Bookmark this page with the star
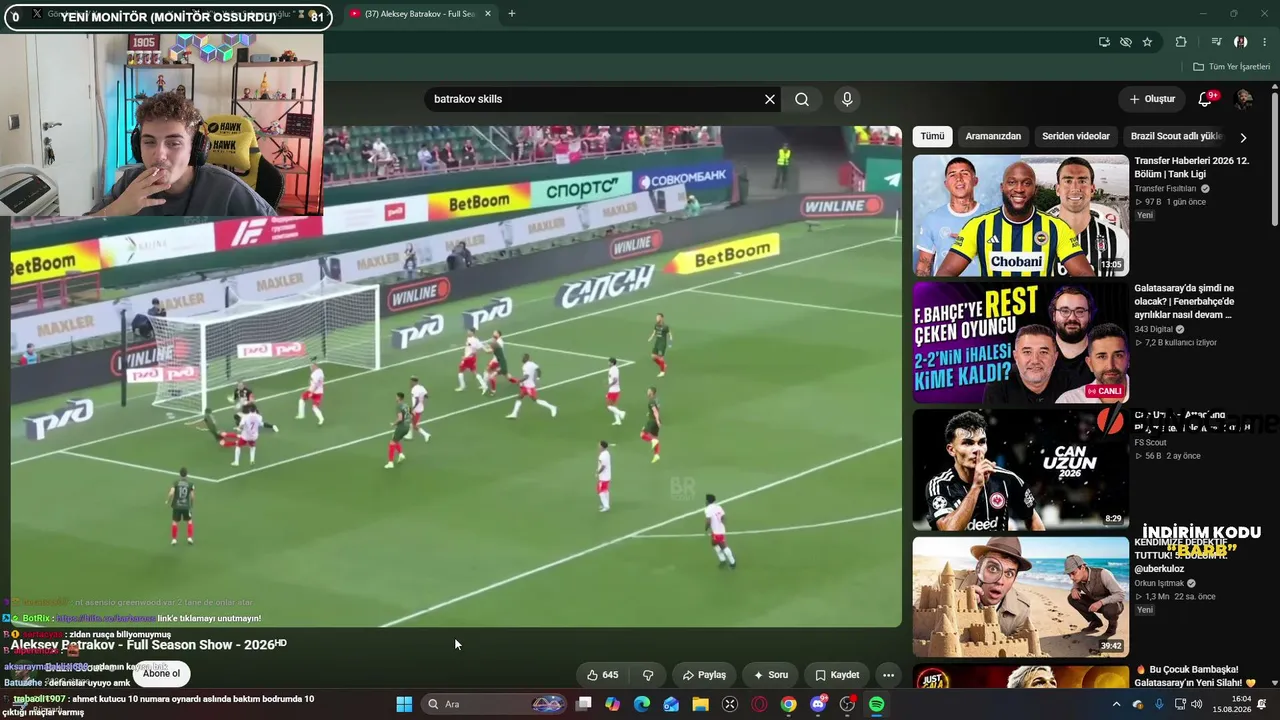The height and width of the screenshot is (720, 1280). [x=1147, y=42]
